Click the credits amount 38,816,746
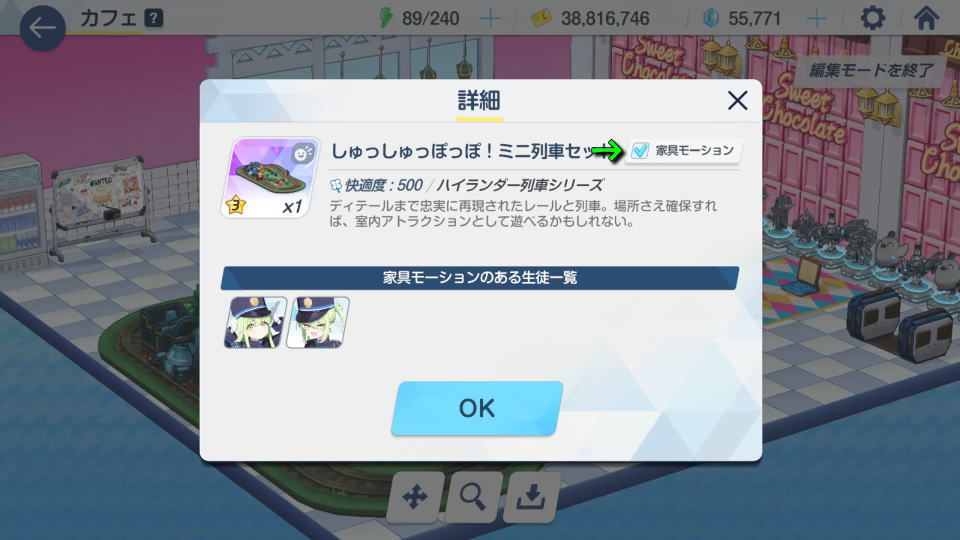The image size is (960, 540). (605, 18)
